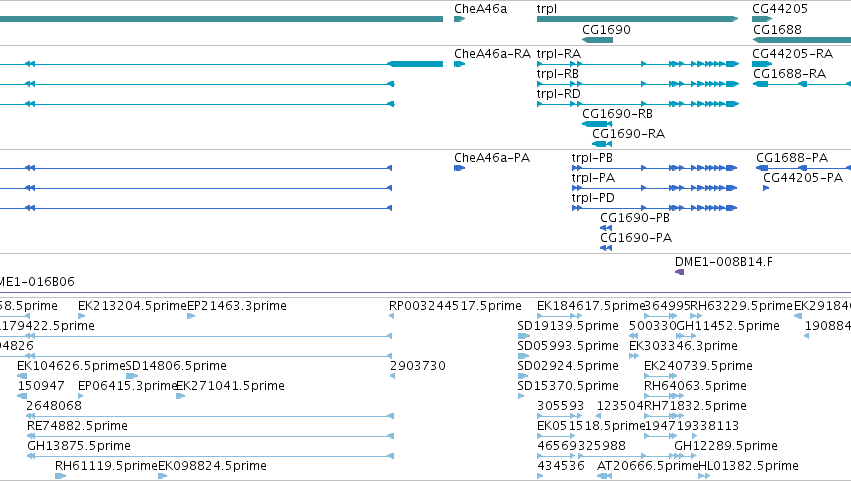
Task: Click the SD19139.5prime EST feature
Action: (x=523, y=336)
